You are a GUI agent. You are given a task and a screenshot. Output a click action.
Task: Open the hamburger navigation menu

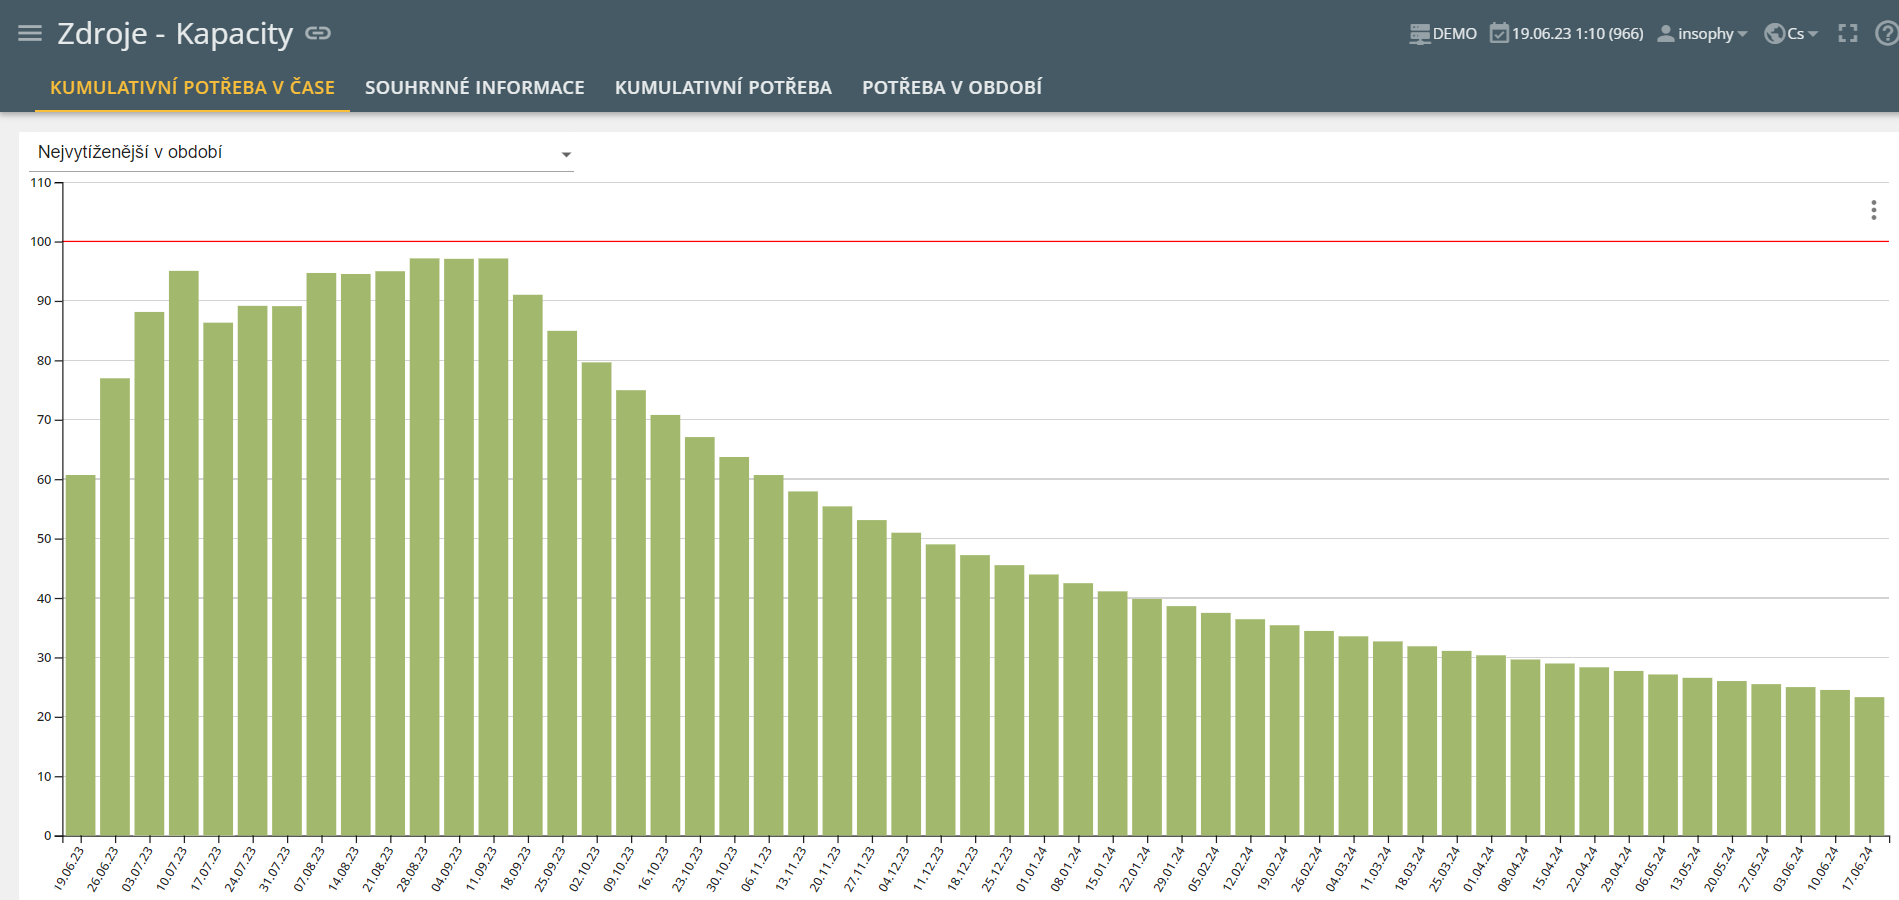[30, 33]
